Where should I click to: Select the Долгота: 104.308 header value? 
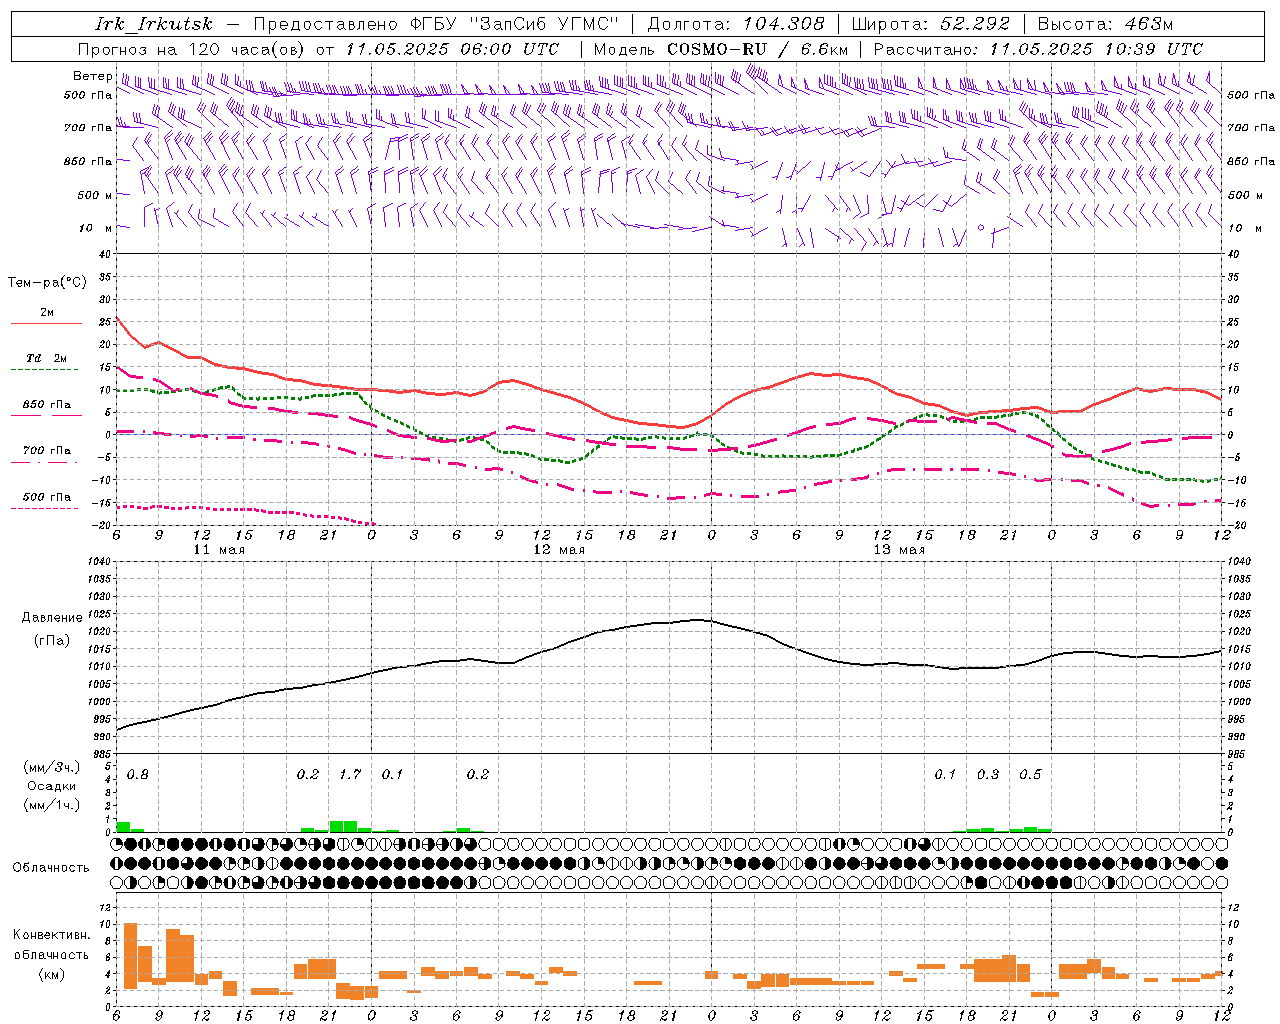(736, 24)
